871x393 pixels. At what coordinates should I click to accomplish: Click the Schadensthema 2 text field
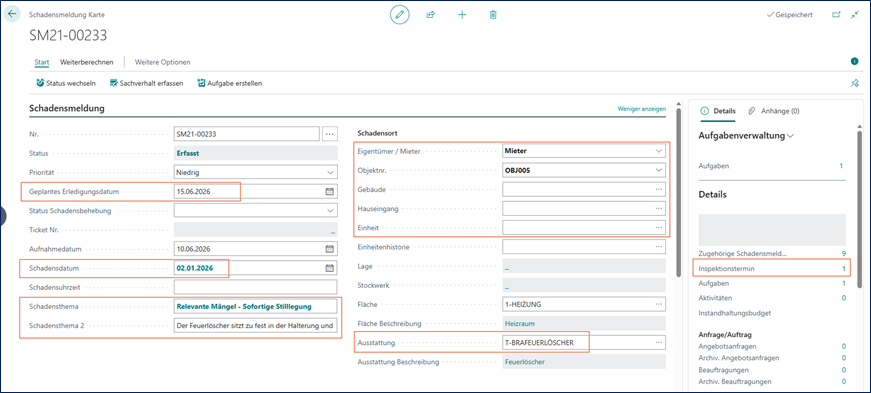256,326
